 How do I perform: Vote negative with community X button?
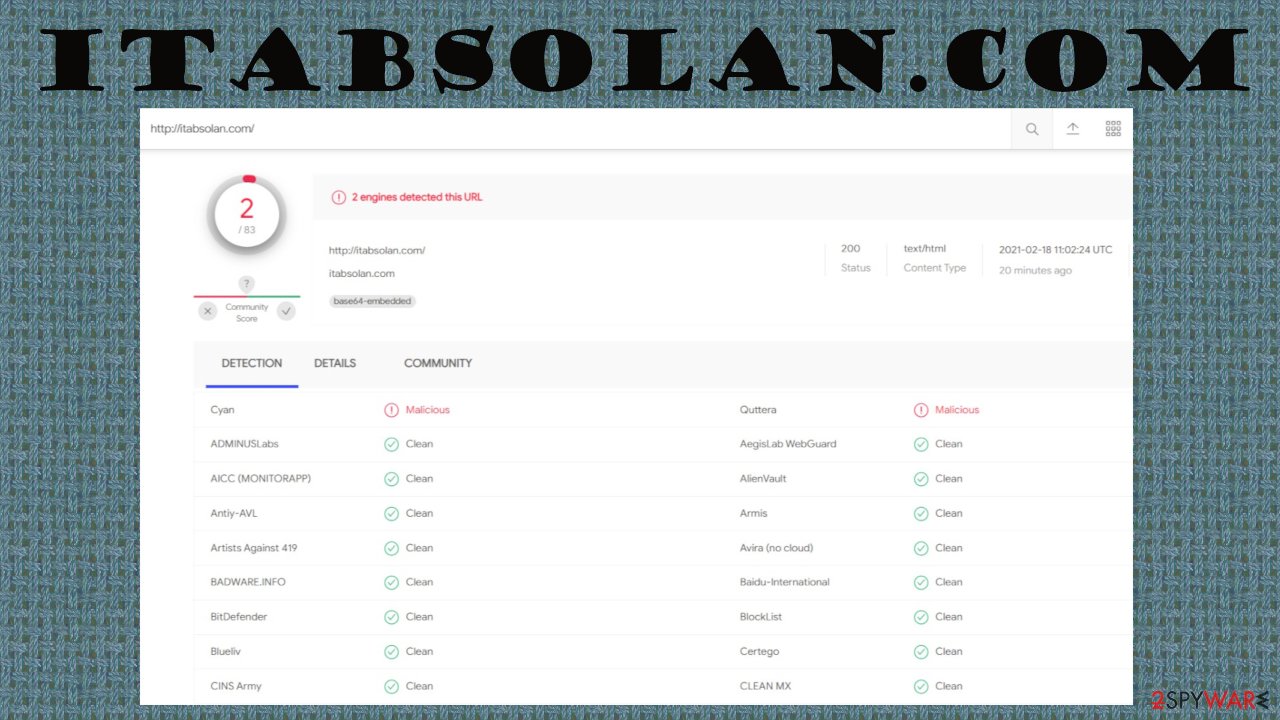pyautogui.click(x=208, y=311)
